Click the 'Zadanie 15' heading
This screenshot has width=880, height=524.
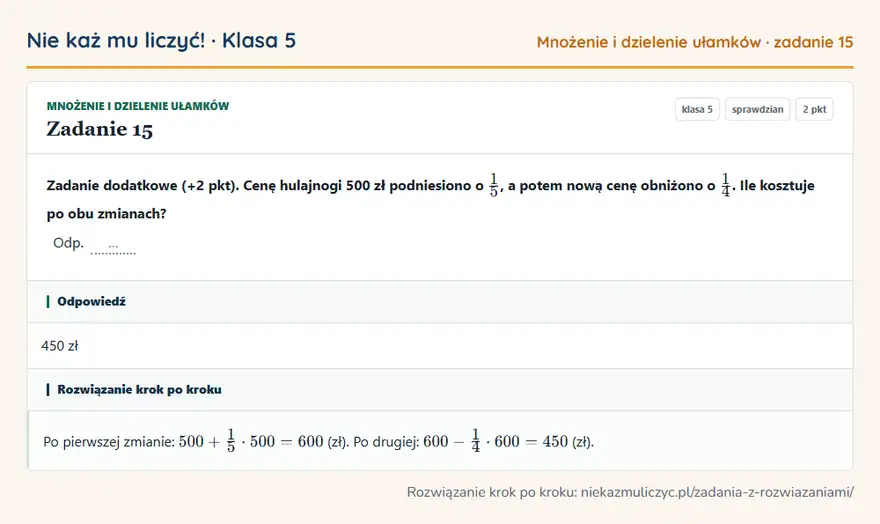(99, 130)
